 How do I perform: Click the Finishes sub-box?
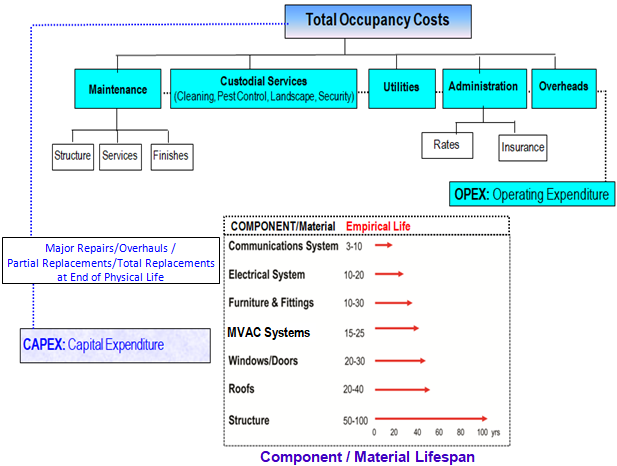tap(170, 156)
